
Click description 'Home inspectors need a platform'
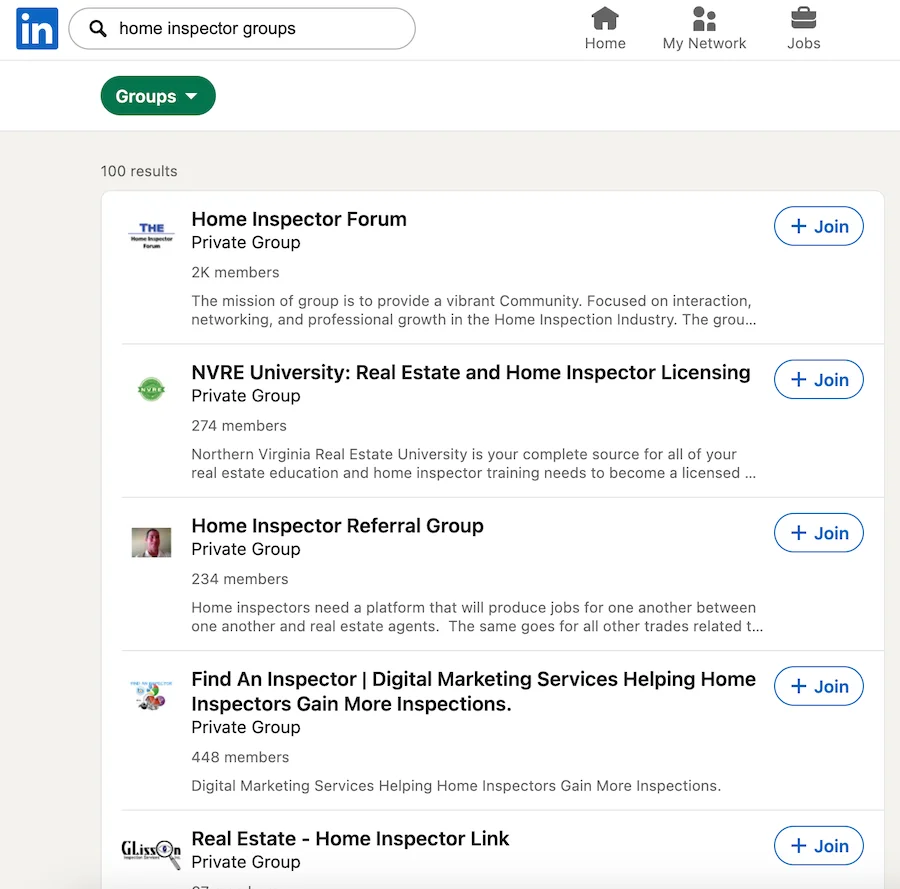click(477, 616)
